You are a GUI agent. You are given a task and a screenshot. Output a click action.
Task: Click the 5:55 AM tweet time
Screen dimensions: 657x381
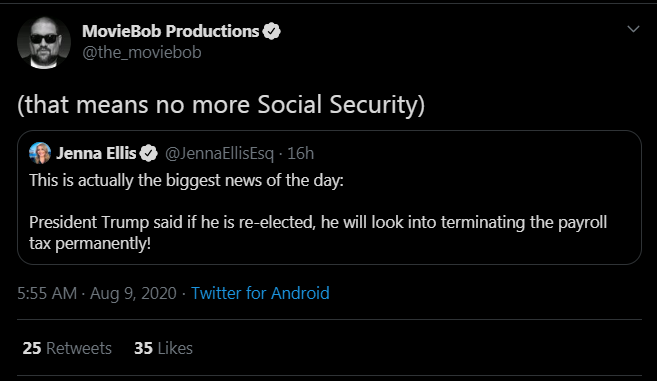47,293
